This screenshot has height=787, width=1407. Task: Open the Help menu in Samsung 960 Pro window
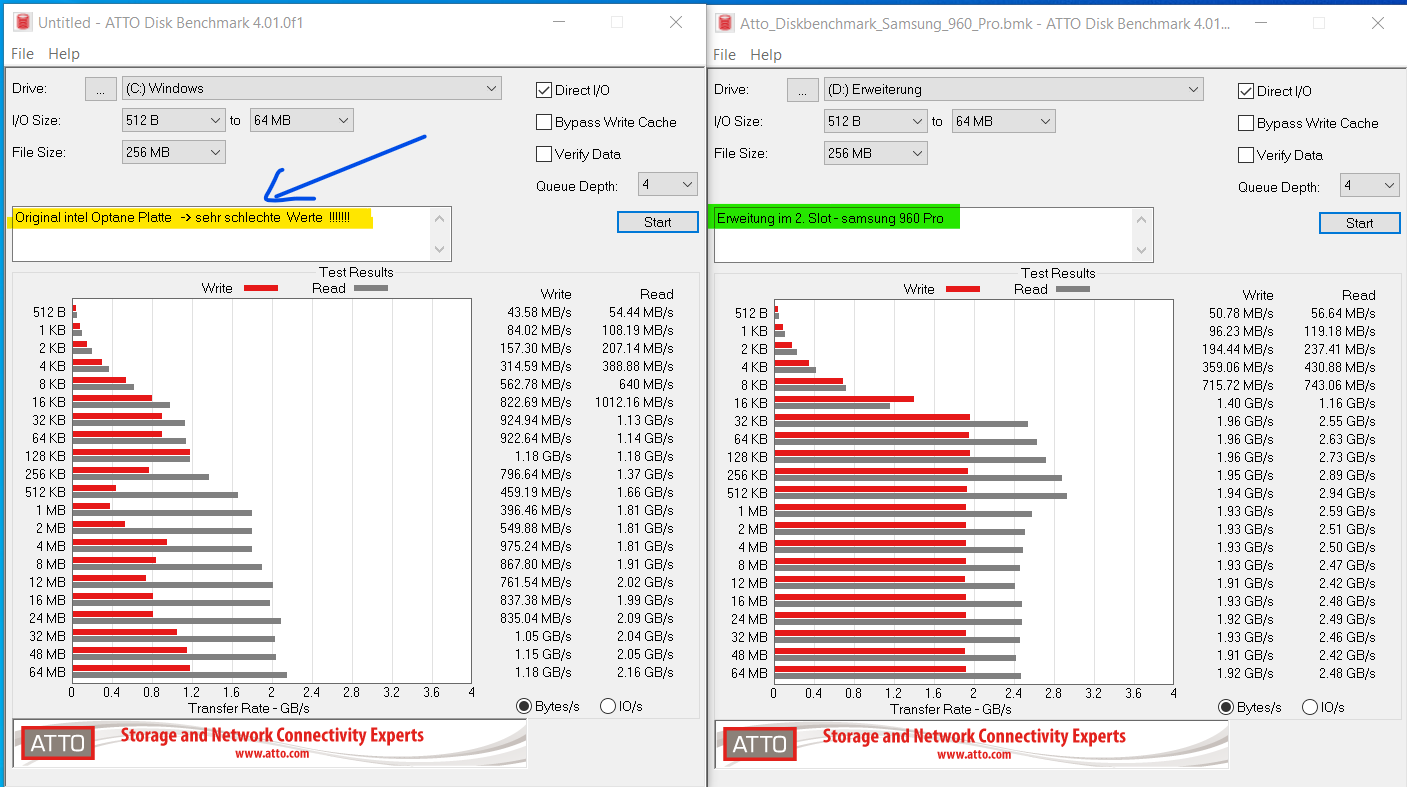(766, 55)
